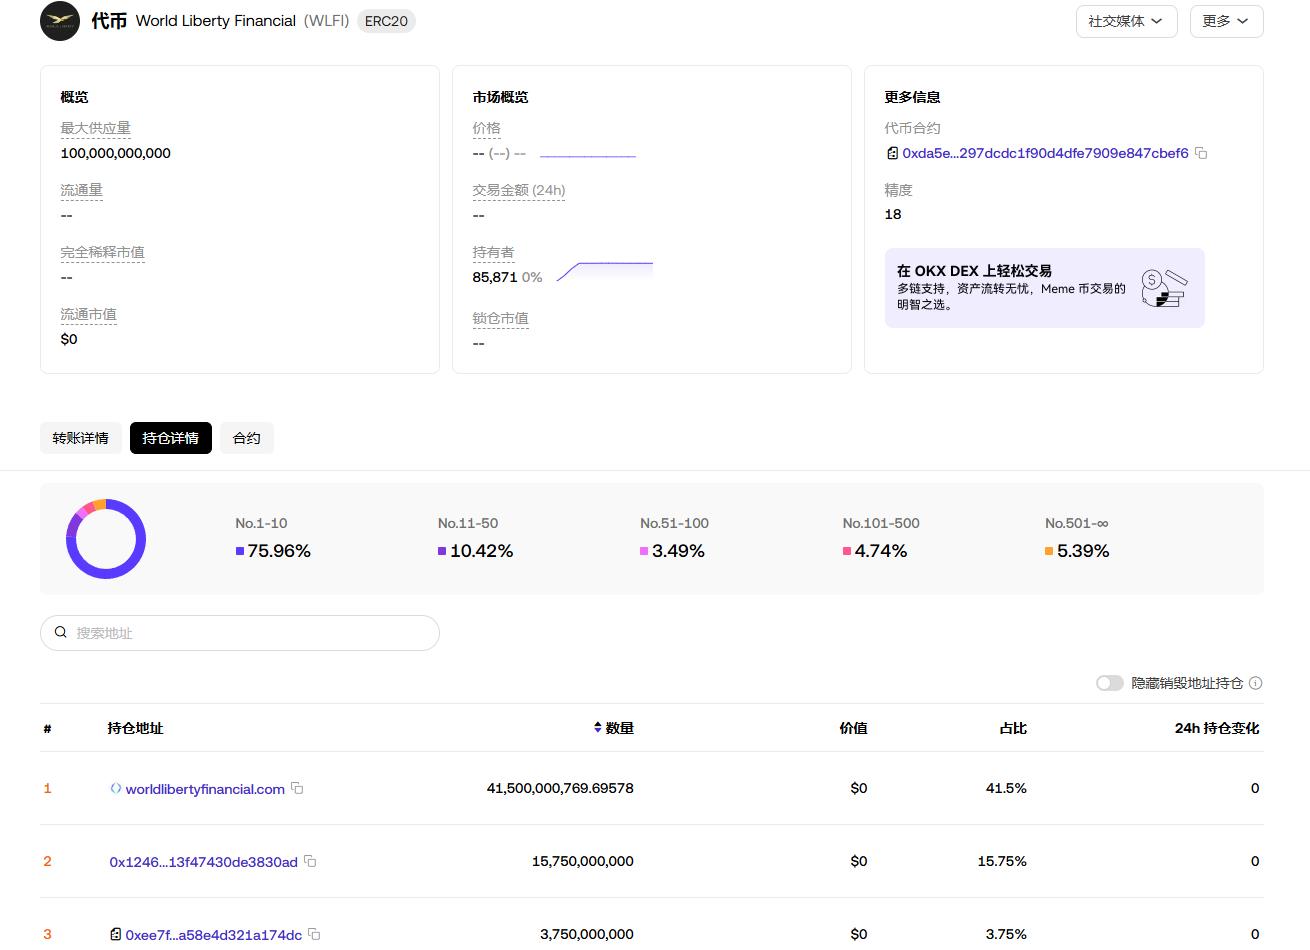Toggle 隐藏销毁地址持仓 switch
The width and height of the screenshot is (1310, 950).
[x=1110, y=683]
